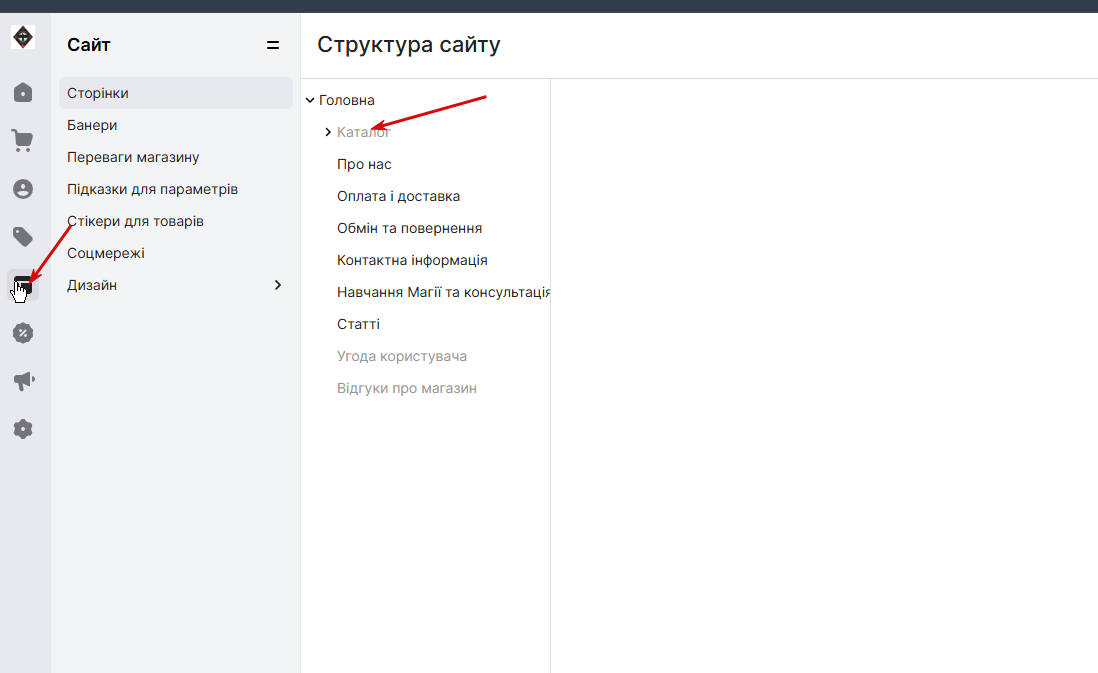
Task: Collapse the Сайт menu with hamburger icon
Action: click(x=273, y=45)
